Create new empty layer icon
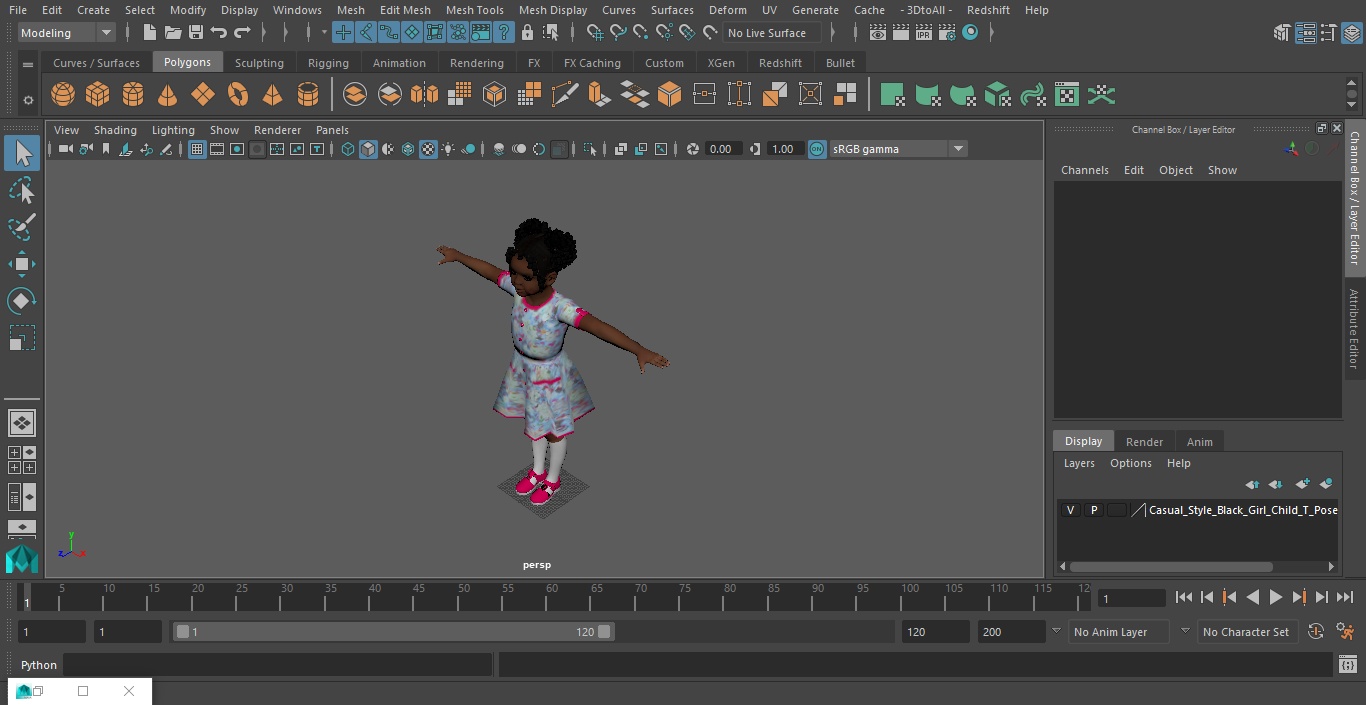This screenshot has height=705, width=1366. tap(1302, 484)
